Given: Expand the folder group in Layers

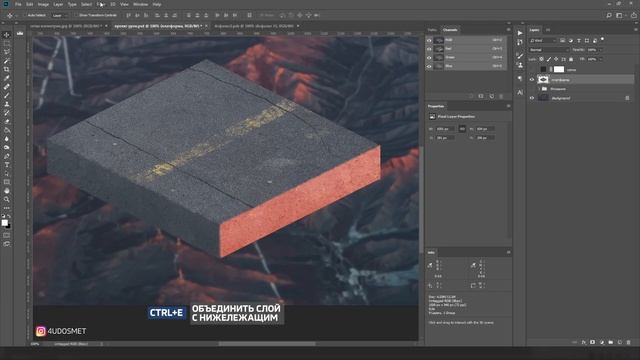Looking at the screenshot, I should [539, 89].
